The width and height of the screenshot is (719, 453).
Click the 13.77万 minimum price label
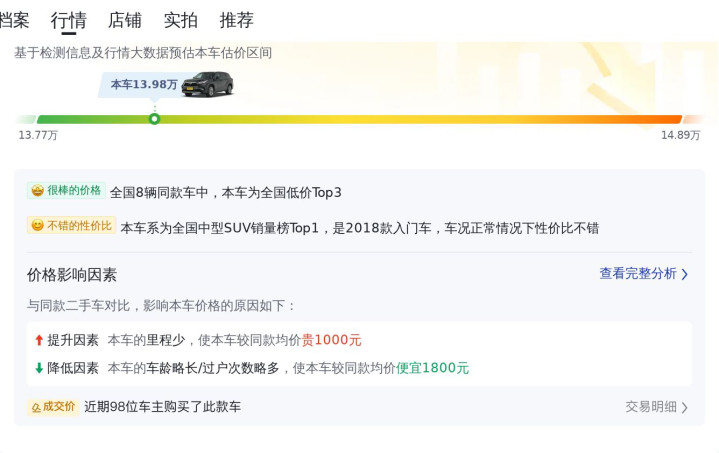38,135
